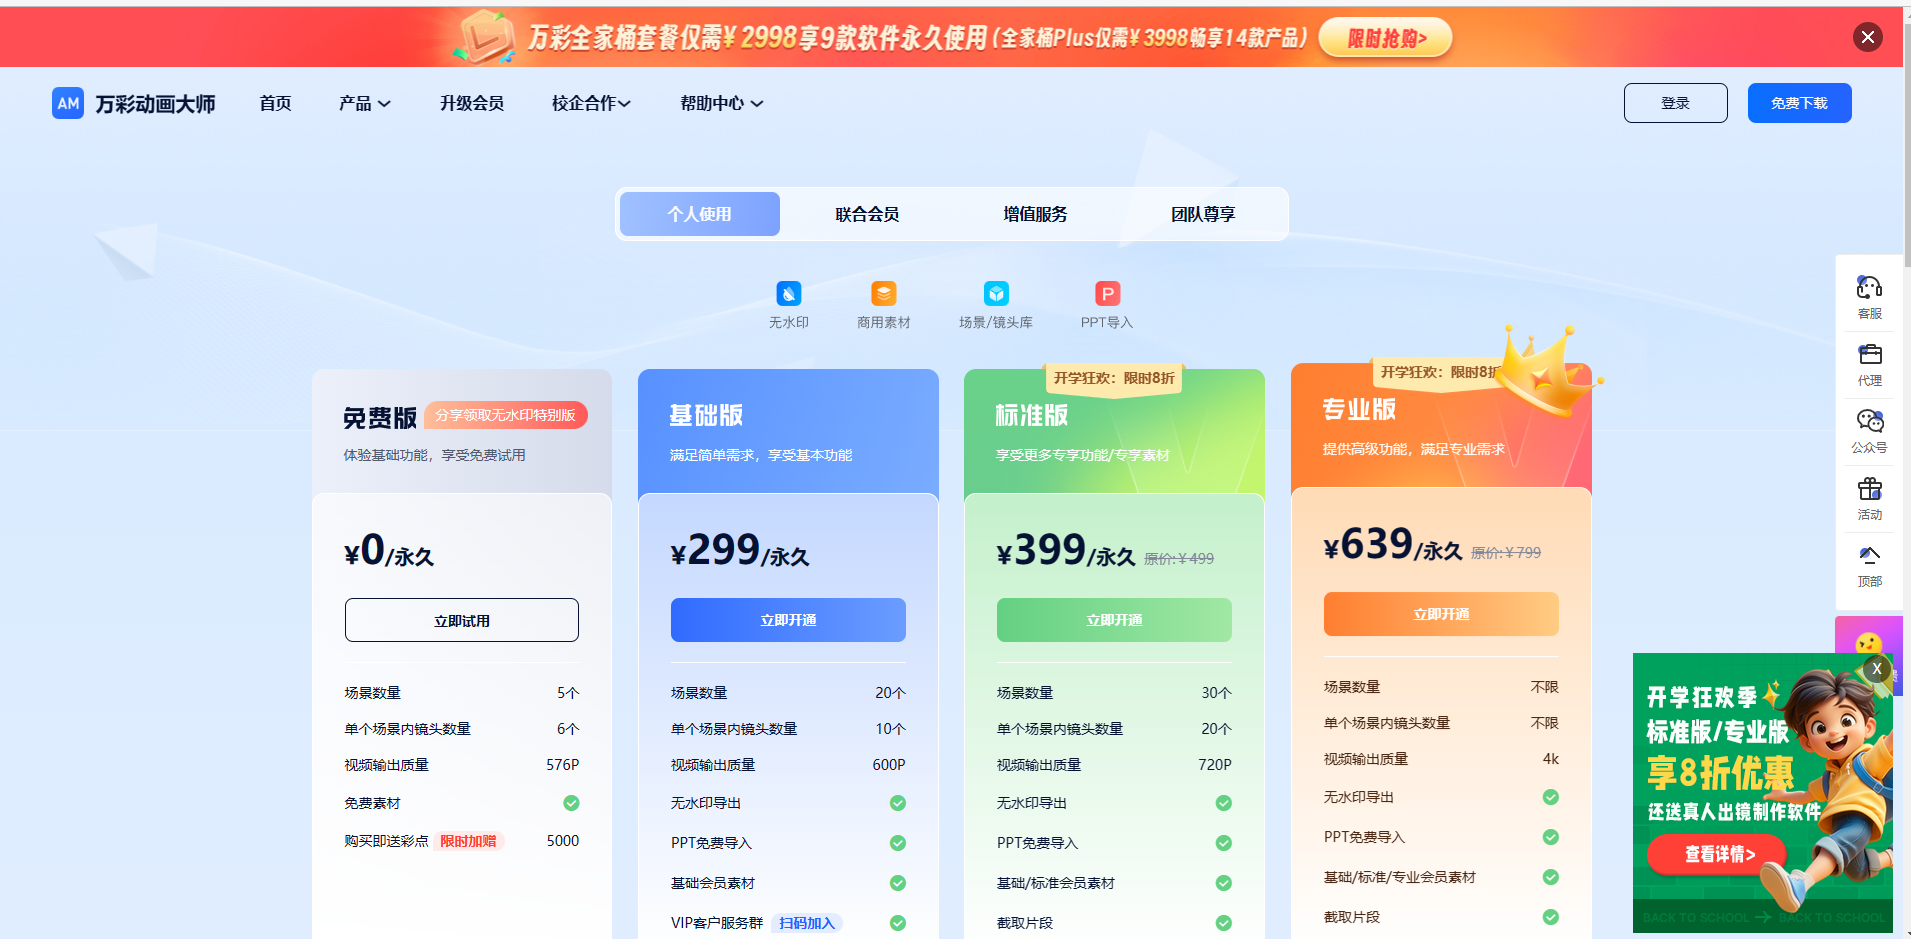Select the 无水印 feature icon
This screenshot has height=939, width=1911.
[x=789, y=293]
